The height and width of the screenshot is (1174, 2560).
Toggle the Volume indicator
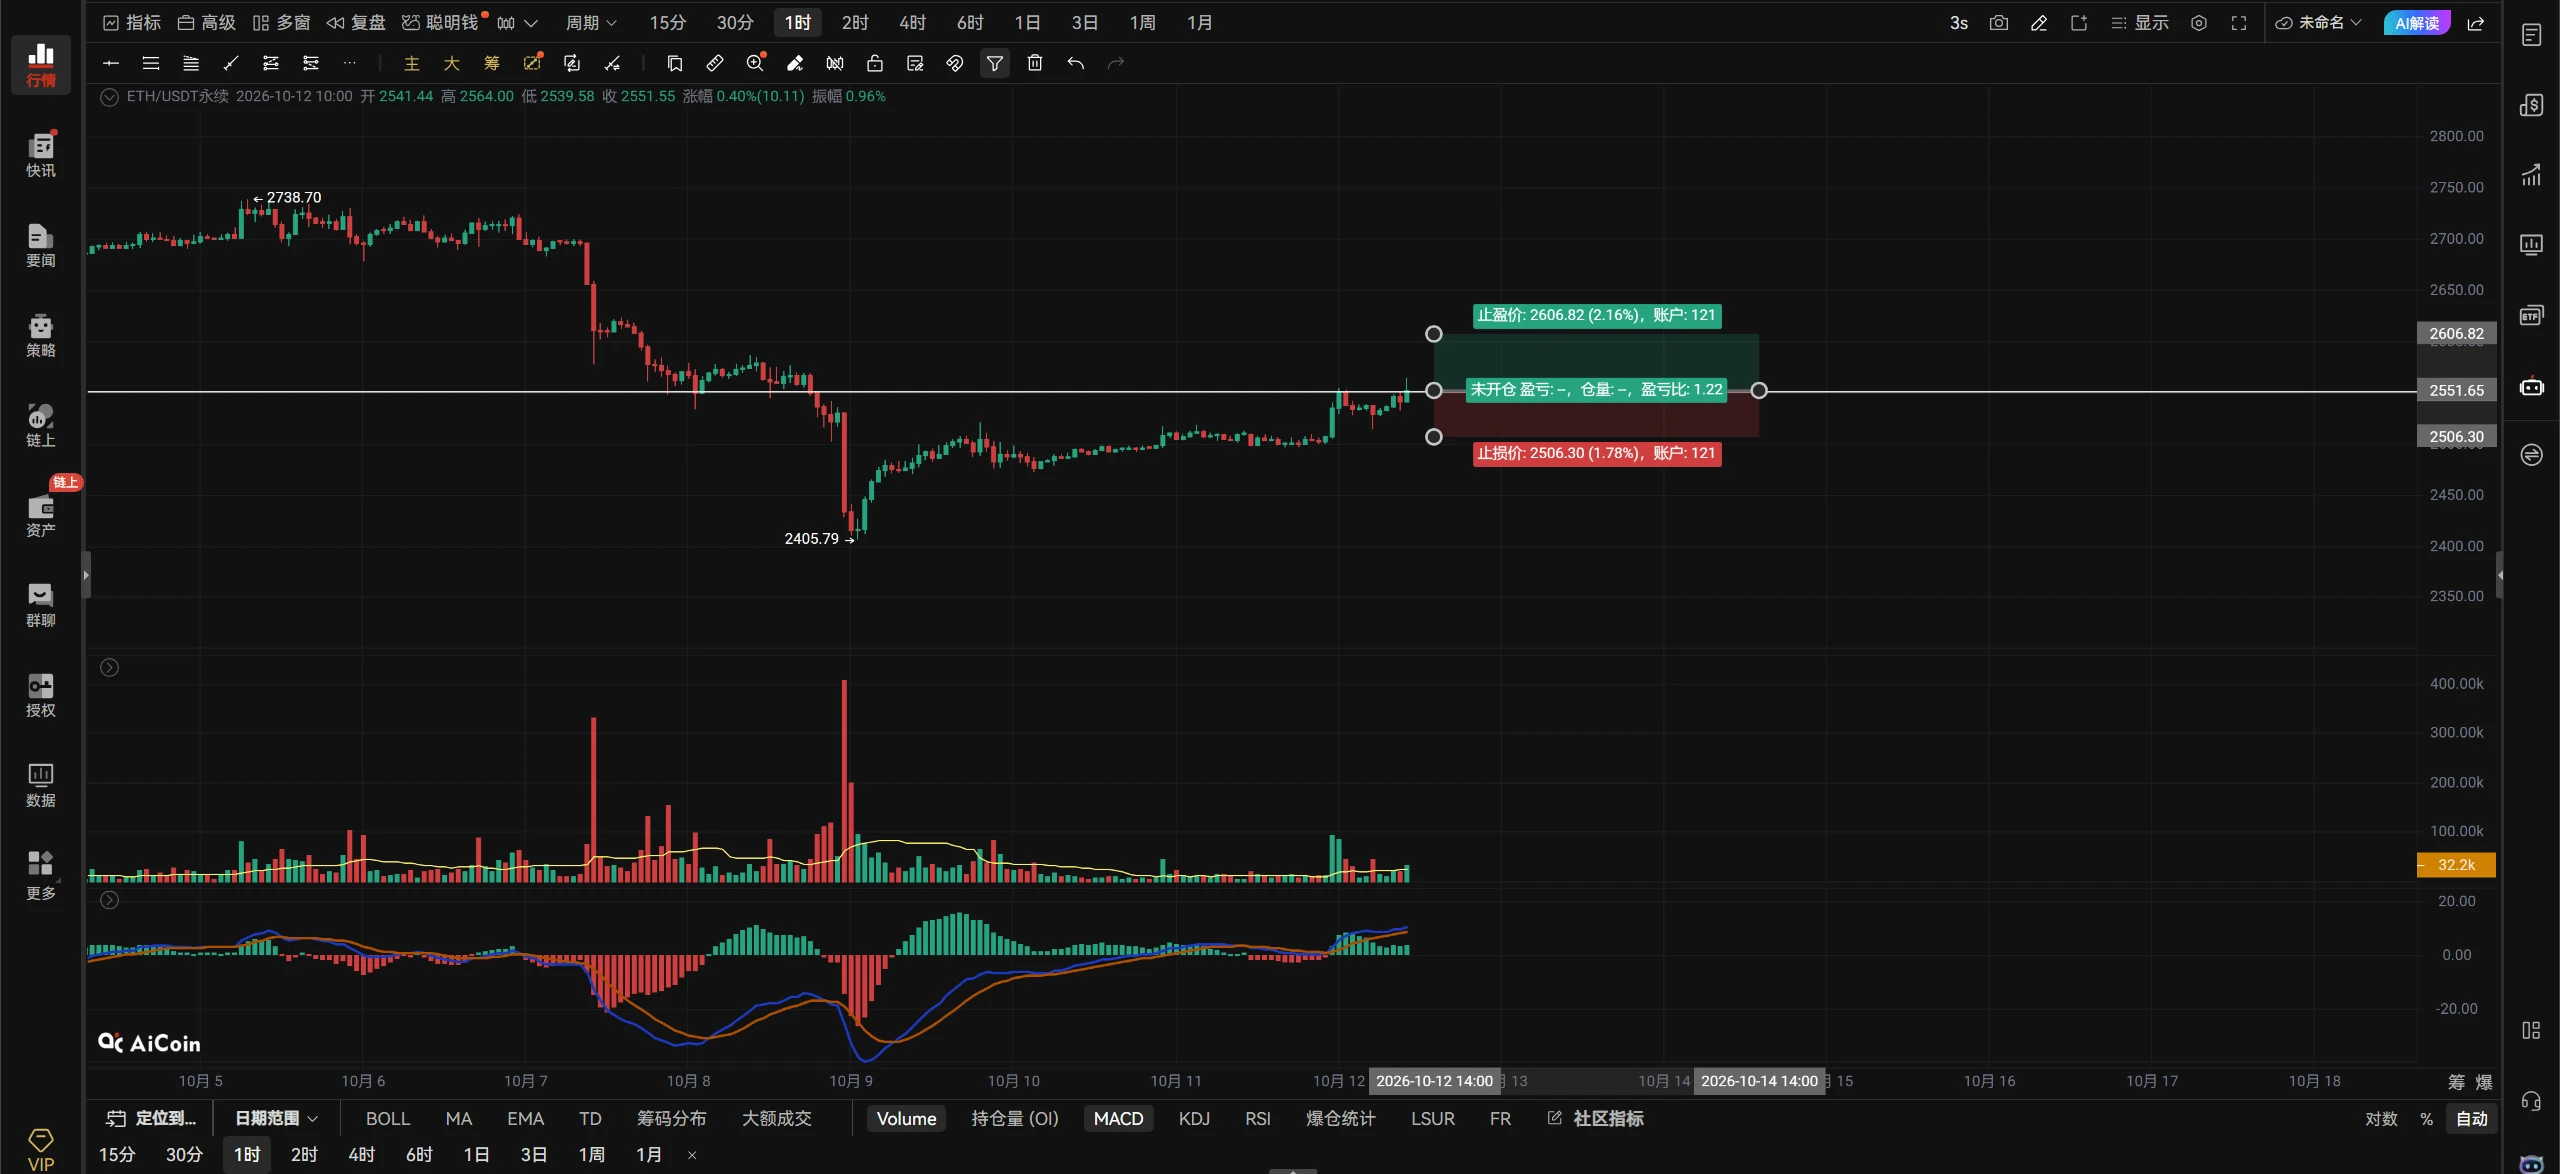click(906, 1118)
